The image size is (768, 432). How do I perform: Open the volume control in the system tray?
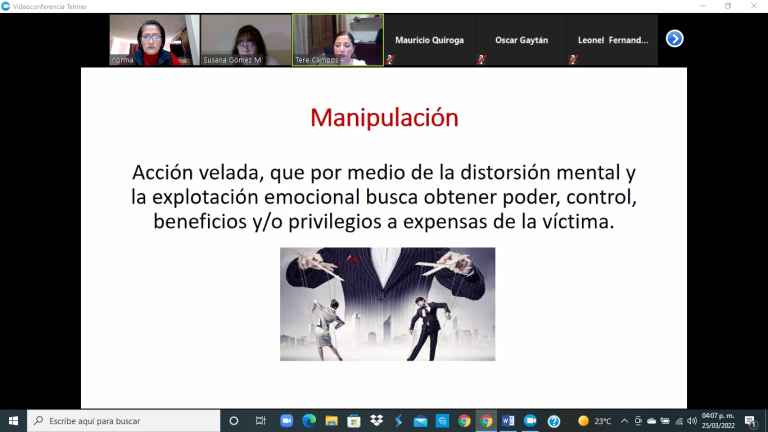point(692,421)
